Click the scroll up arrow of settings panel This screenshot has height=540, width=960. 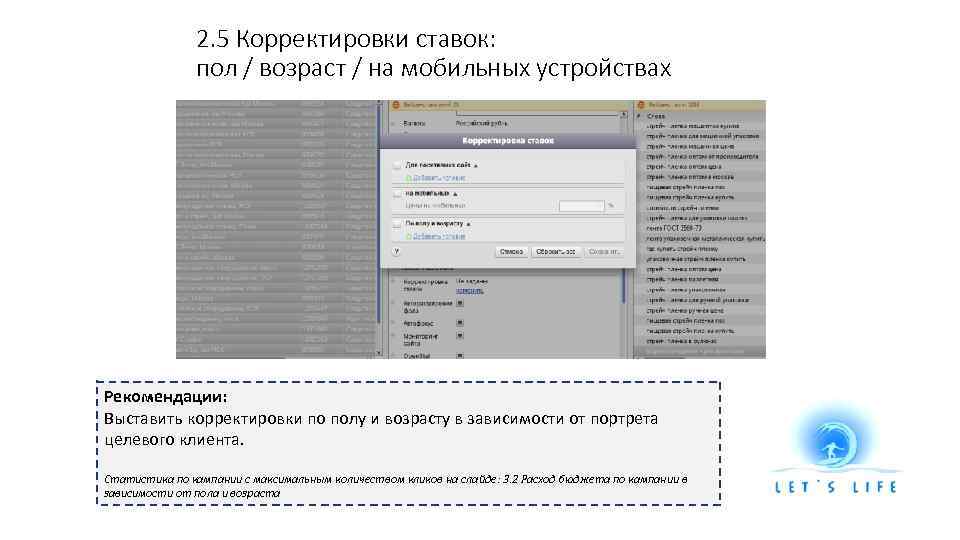point(624,114)
